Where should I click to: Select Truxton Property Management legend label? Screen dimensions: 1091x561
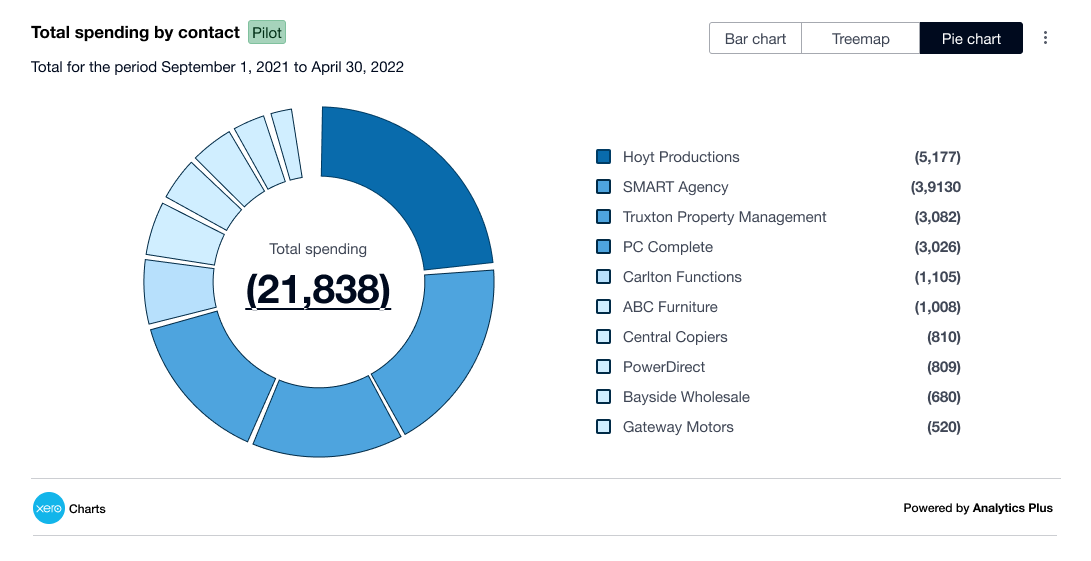tap(724, 217)
